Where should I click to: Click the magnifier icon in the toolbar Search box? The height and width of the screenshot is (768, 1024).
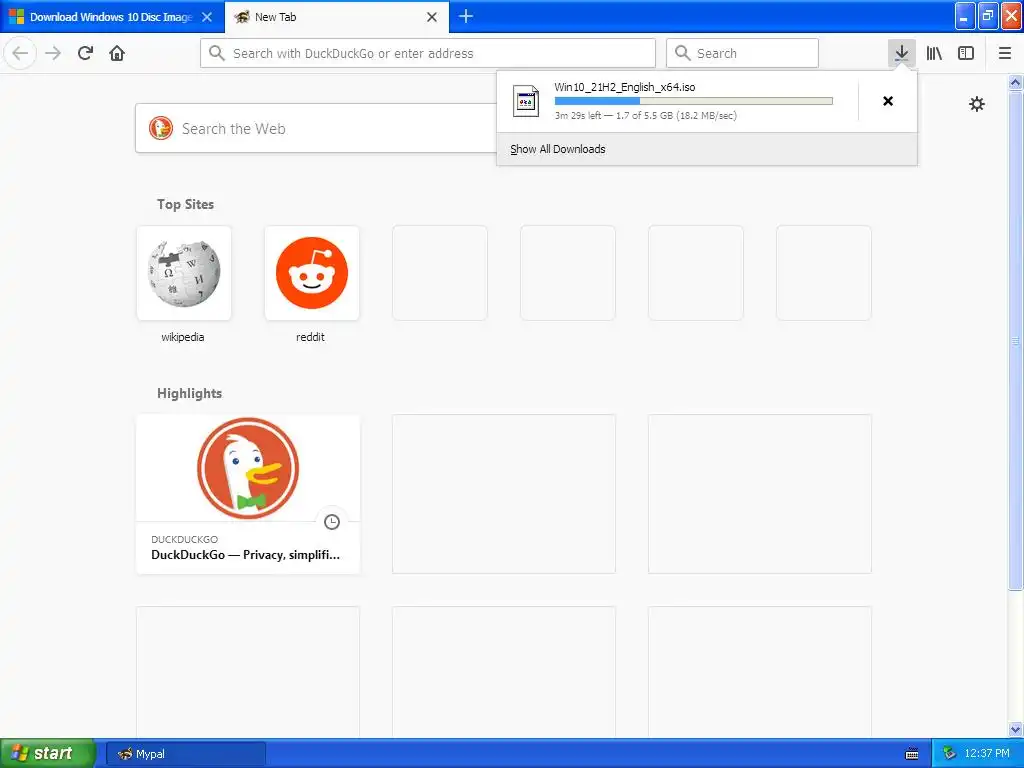[x=682, y=53]
